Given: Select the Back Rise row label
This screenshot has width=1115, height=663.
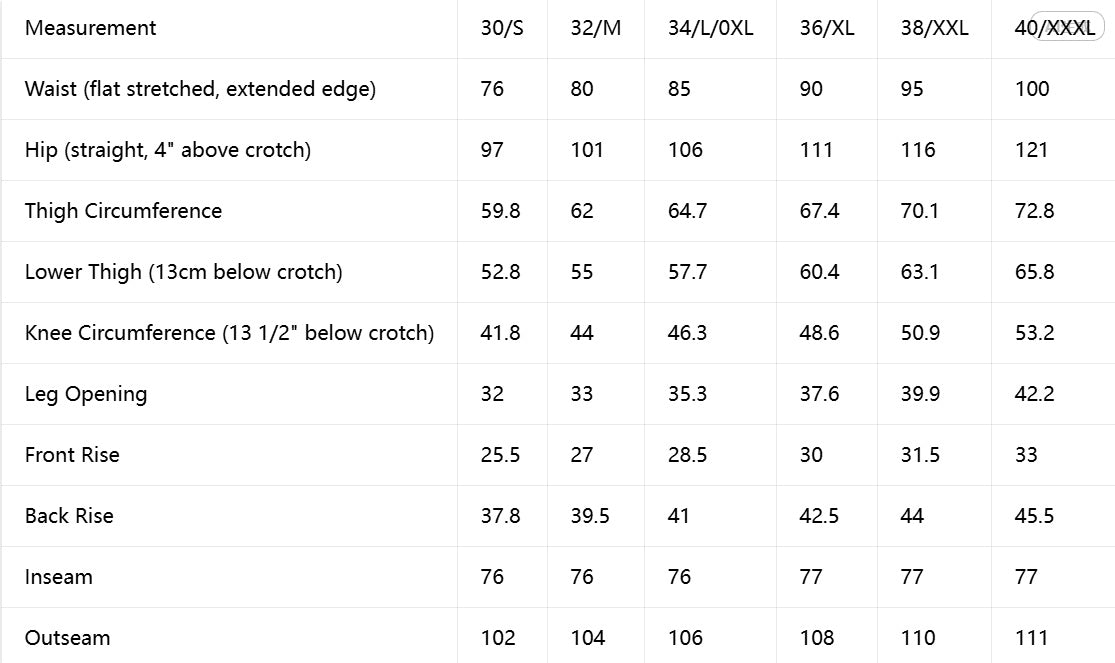Looking at the screenshot, I should coord(69,516).
